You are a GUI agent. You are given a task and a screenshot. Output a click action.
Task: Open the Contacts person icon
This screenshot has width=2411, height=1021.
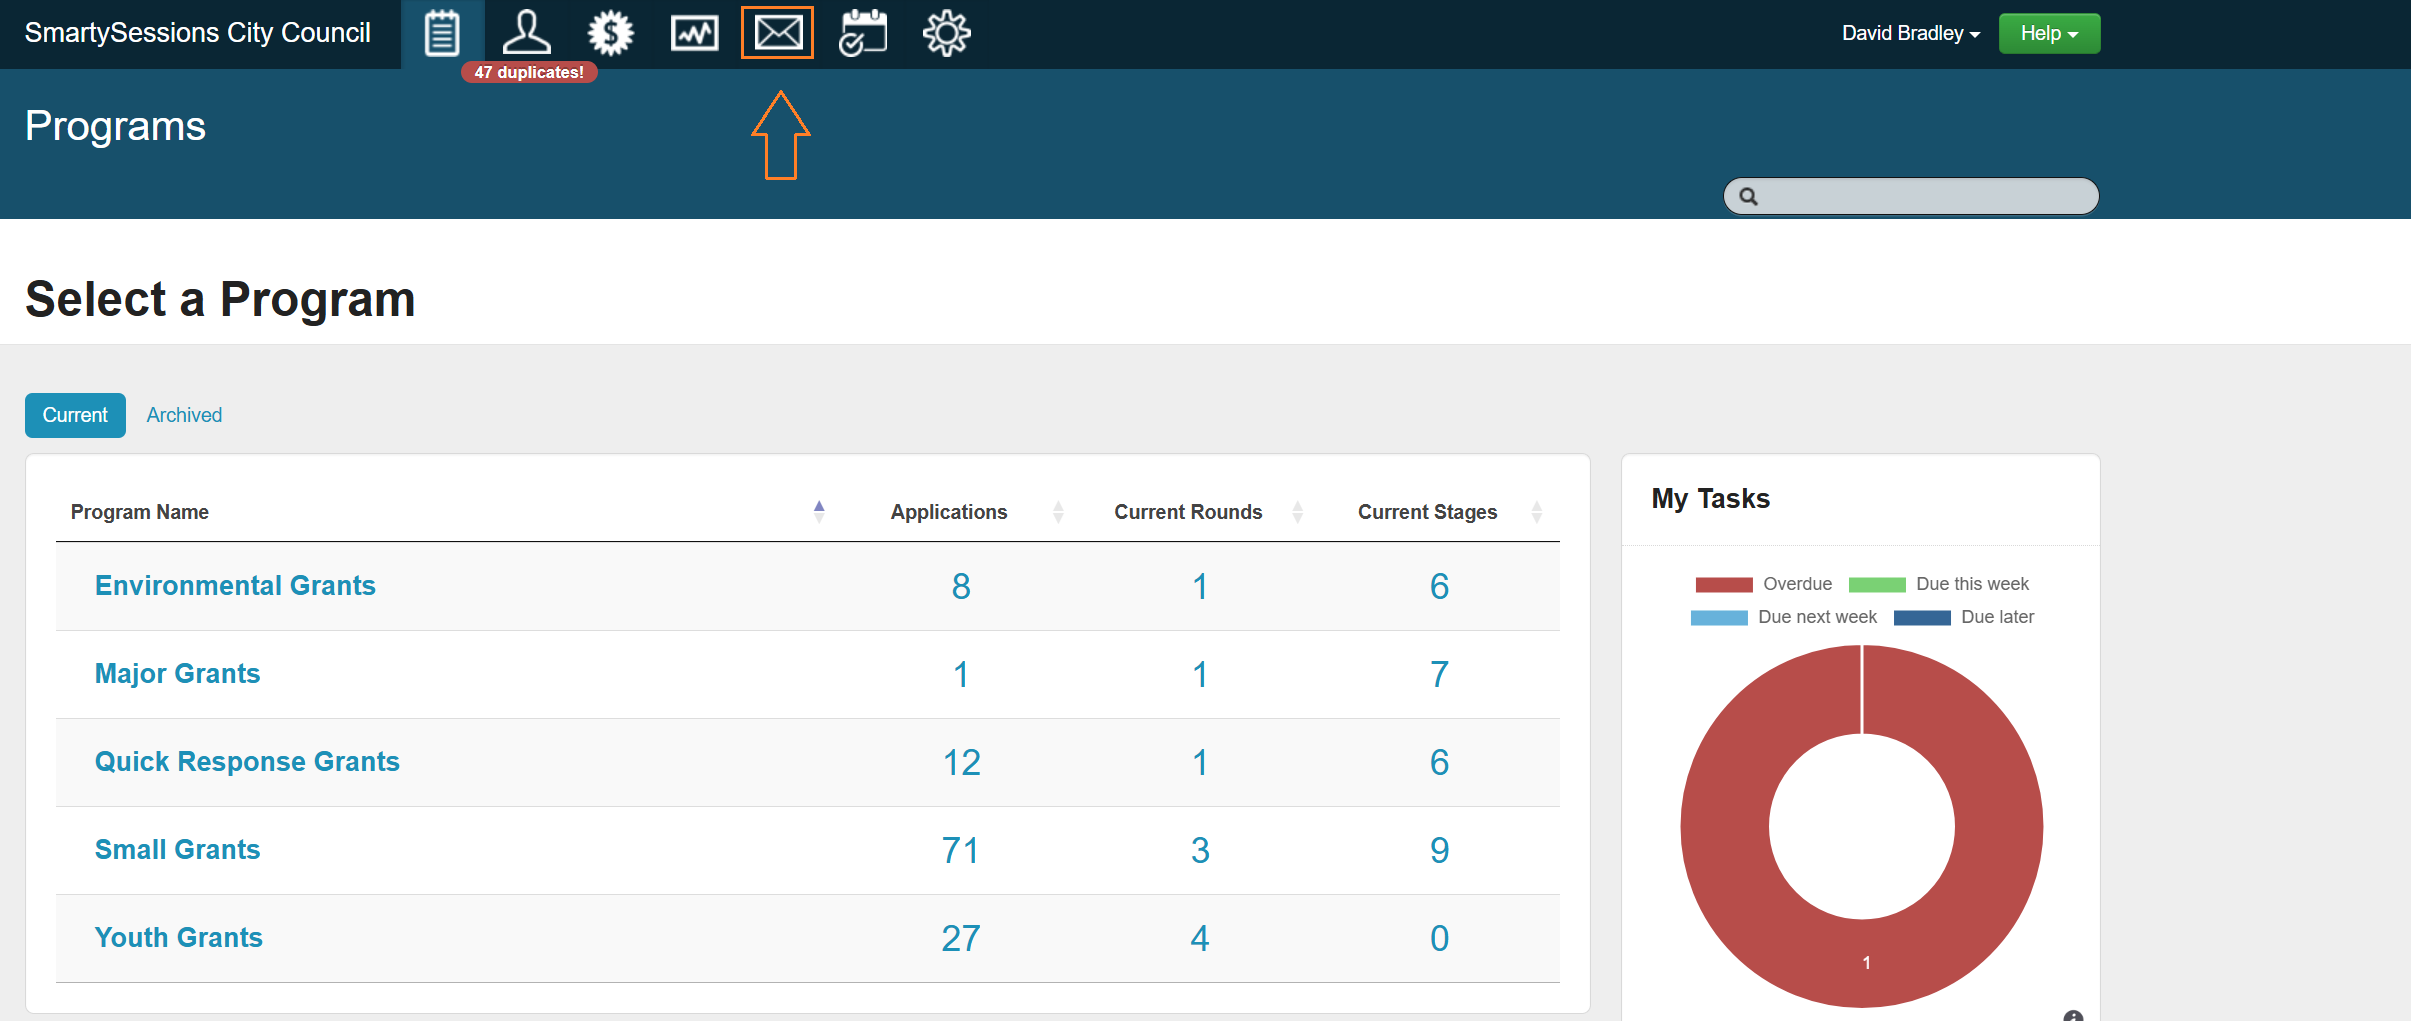pyautogui.click(x=526, y=33)
